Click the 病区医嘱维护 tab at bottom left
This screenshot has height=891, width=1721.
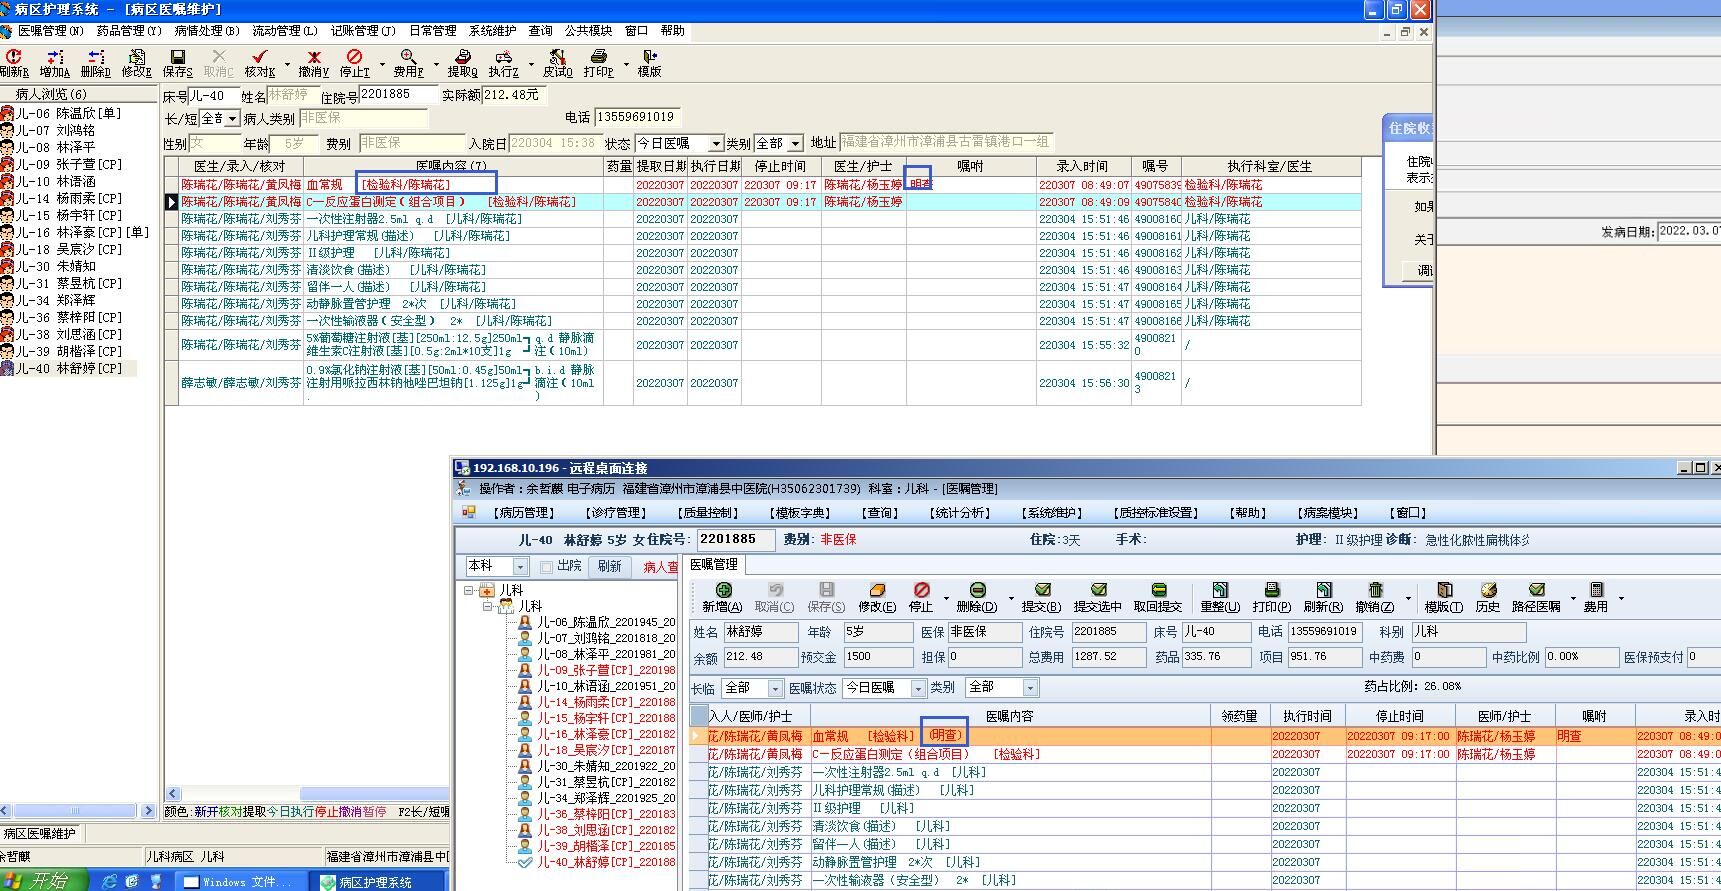coord(40,833)
